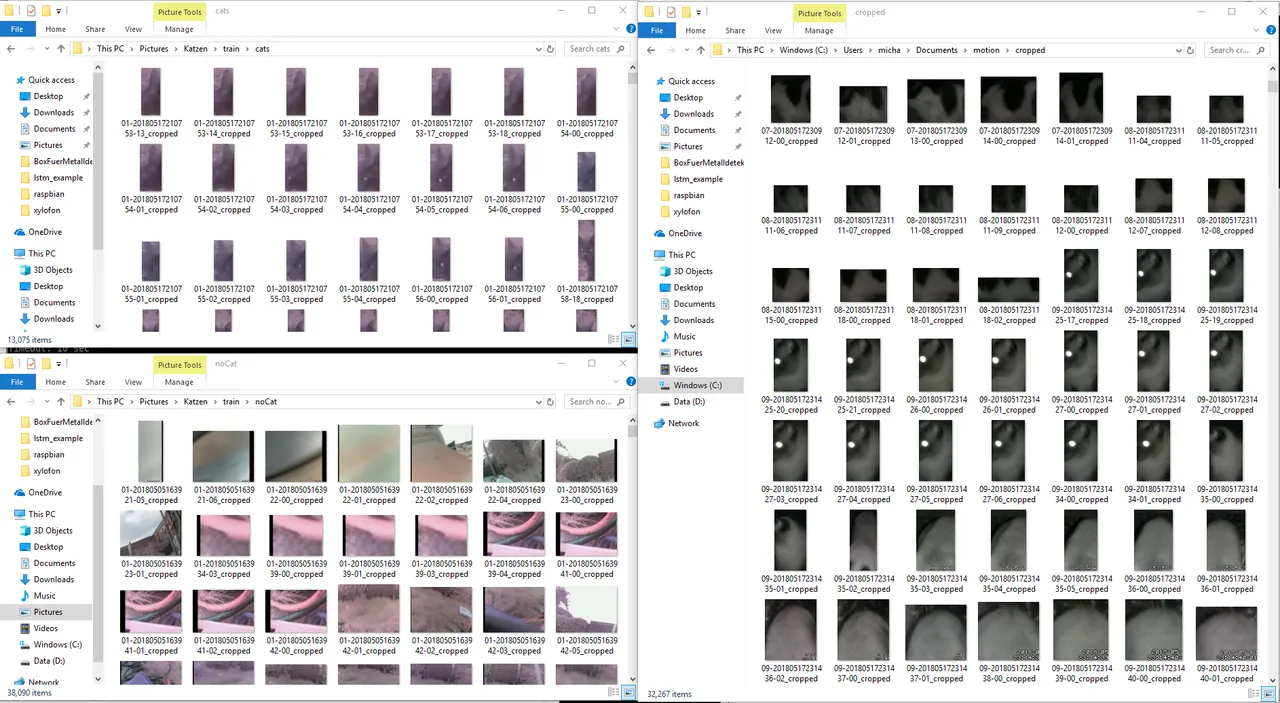Screen dimensions: 1280x703
Task: Click the Back arrow in the cropped window
Action: pyautogui.click(x=651, y=50)
